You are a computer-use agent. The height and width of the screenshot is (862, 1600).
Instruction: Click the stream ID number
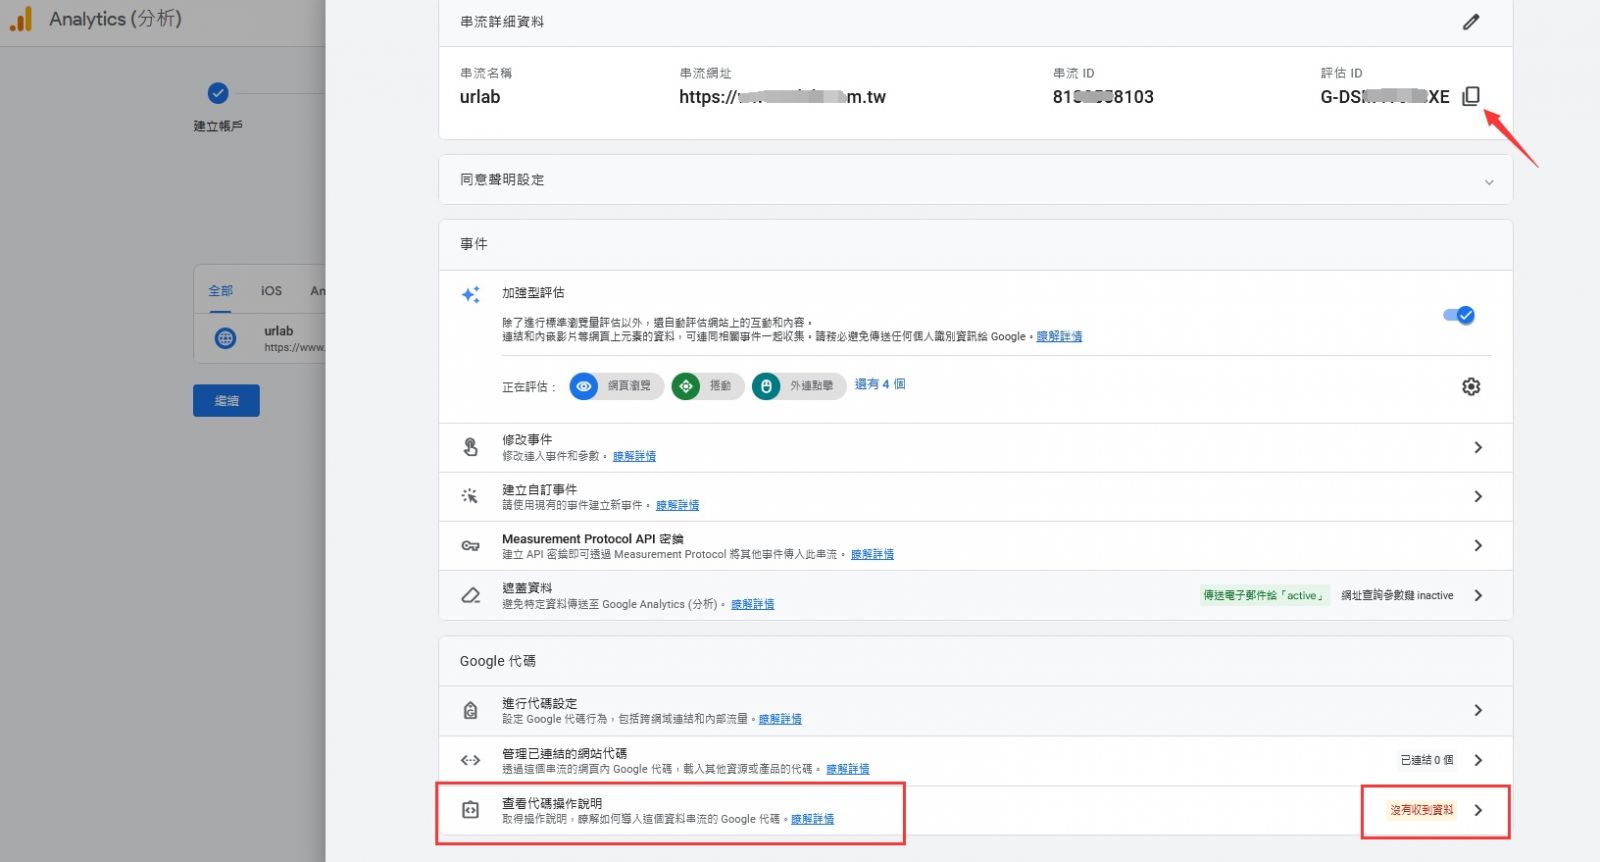[1103, 97]
